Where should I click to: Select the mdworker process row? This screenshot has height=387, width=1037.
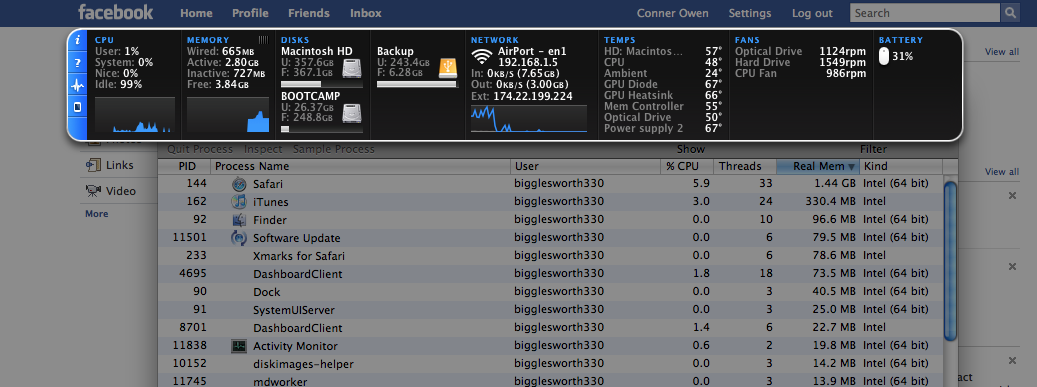click(550, 381)
